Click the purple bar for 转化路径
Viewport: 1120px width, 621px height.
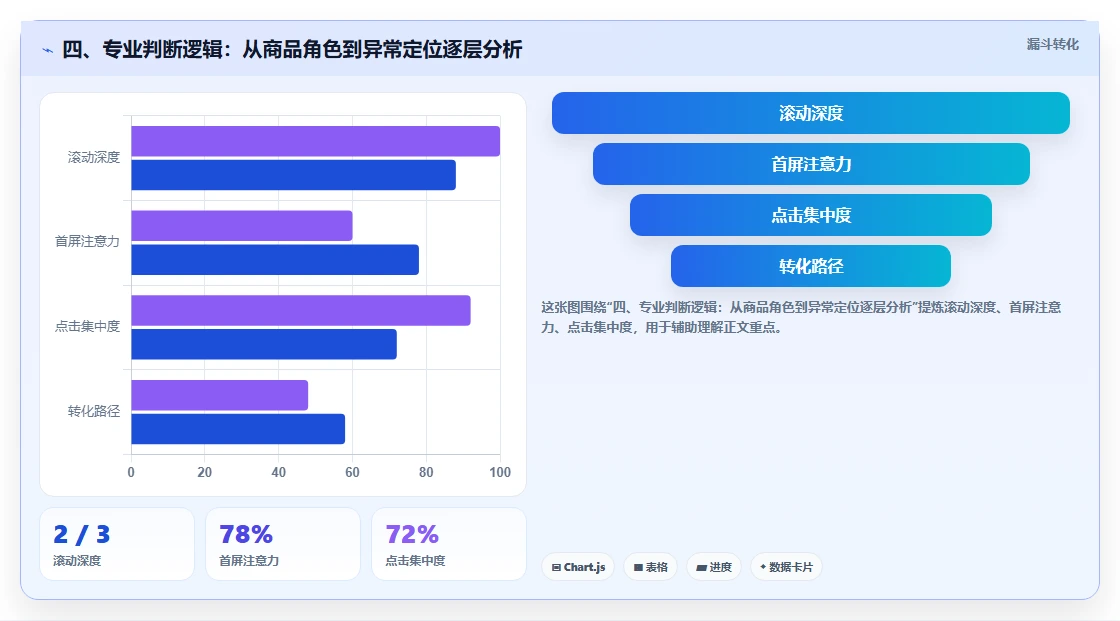pos(220,395)
